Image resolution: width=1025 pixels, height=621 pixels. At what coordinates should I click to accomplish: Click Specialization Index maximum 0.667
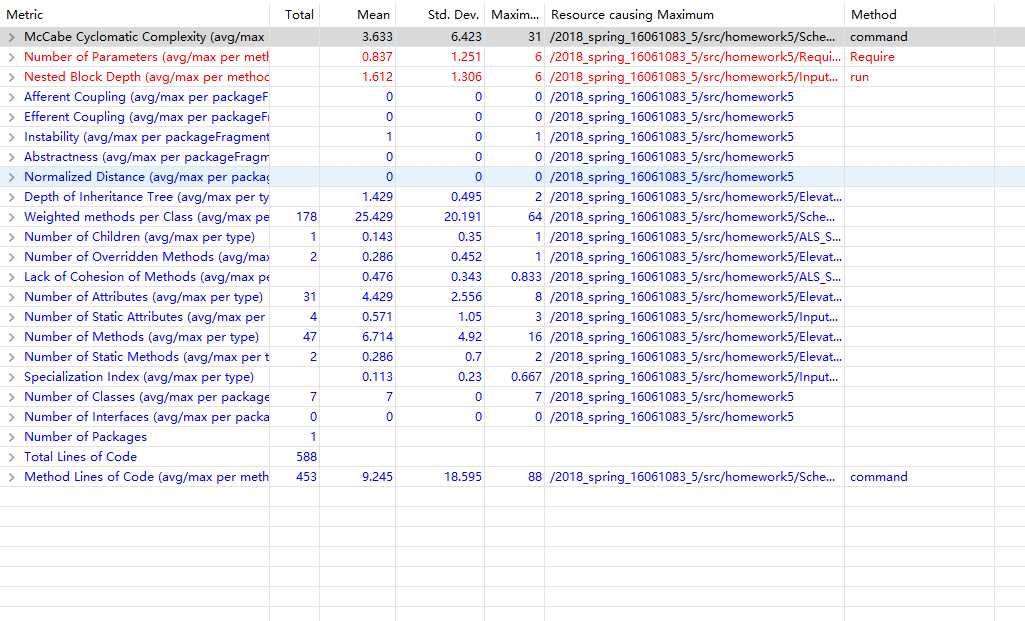[x=526, y=377]
